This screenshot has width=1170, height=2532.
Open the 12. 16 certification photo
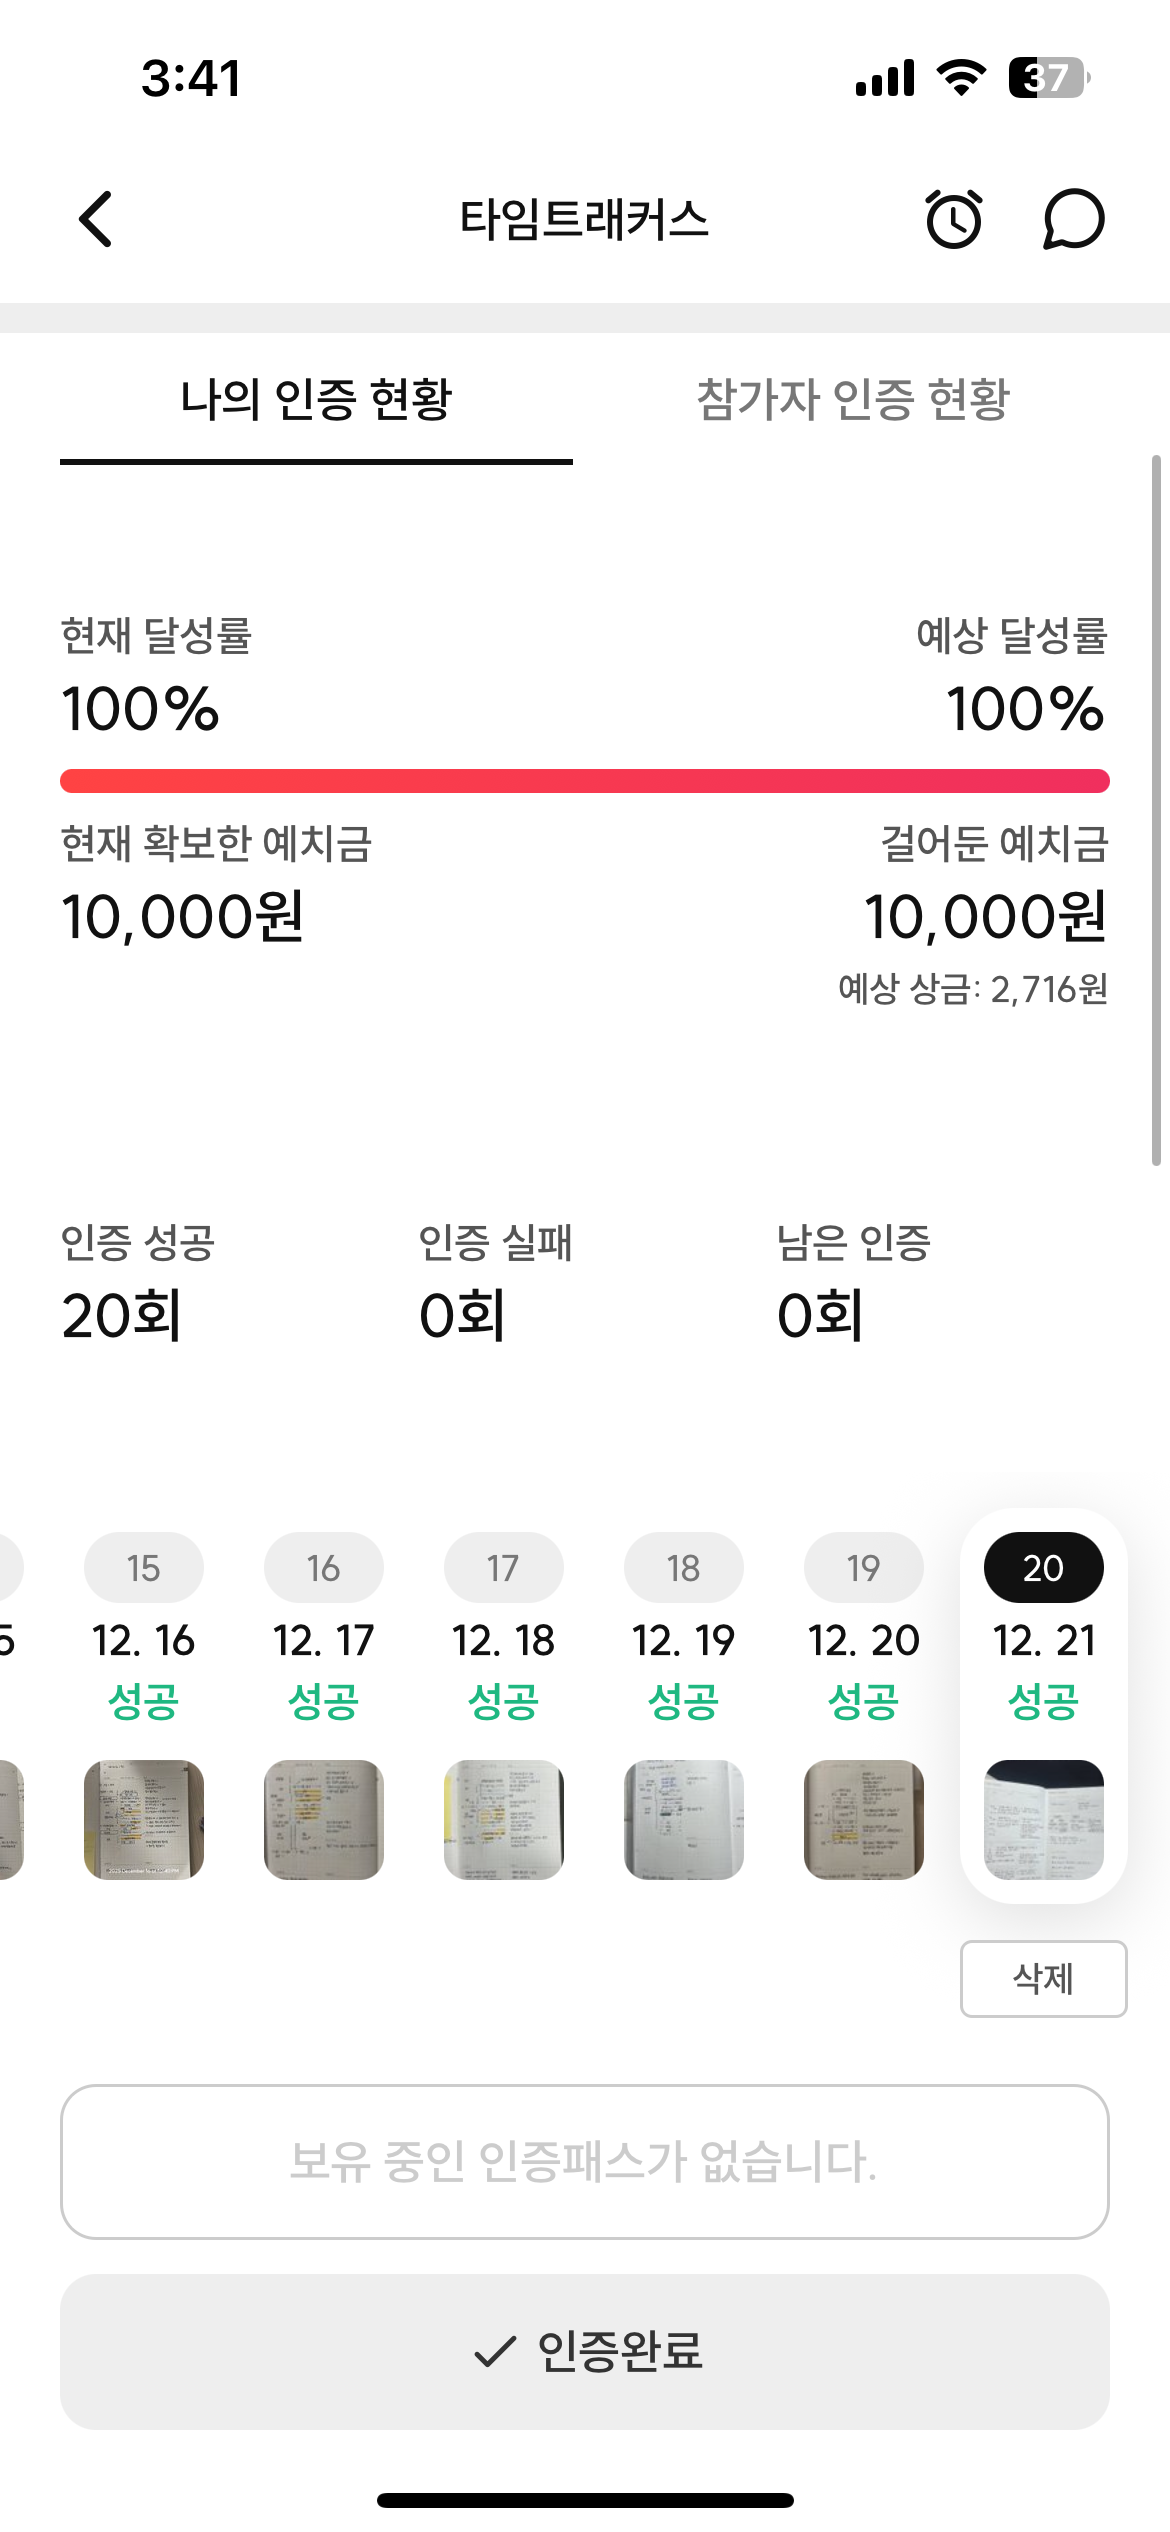point(144,1820)
